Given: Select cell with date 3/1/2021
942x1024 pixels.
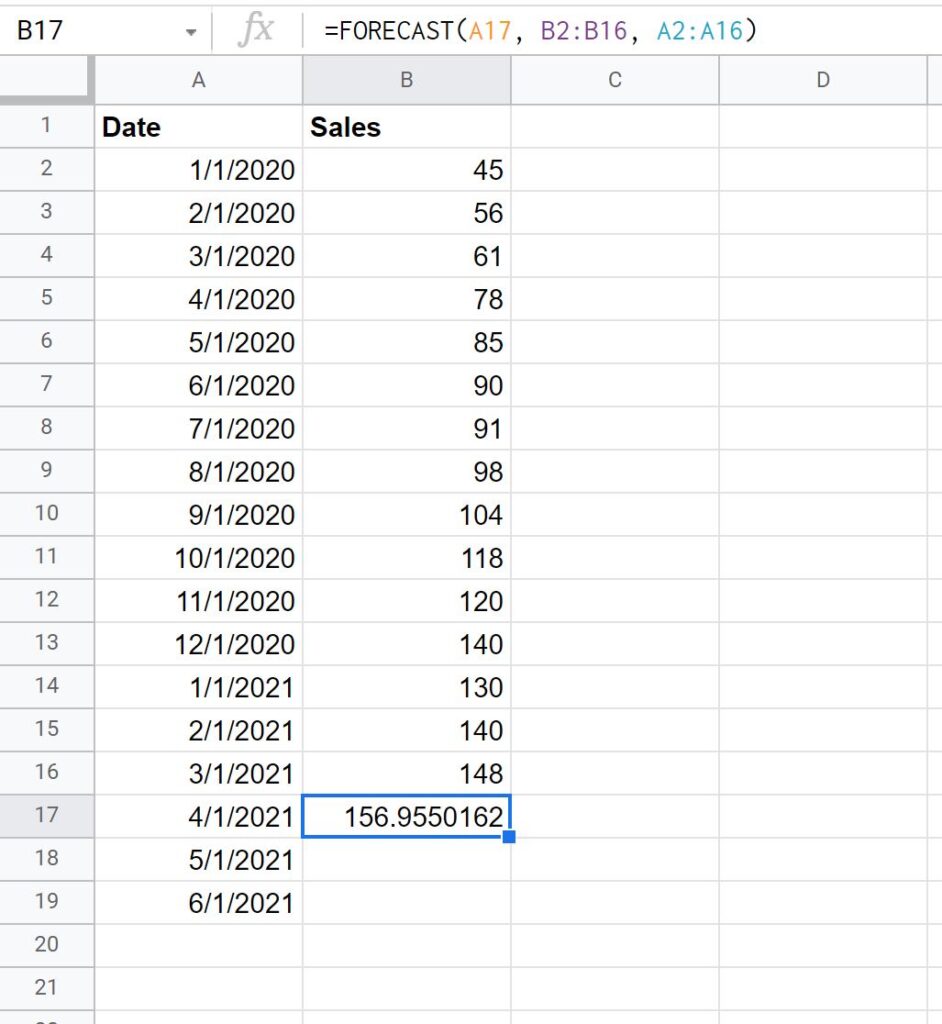Looking at the screenshot, I should [x=199, y=773].
